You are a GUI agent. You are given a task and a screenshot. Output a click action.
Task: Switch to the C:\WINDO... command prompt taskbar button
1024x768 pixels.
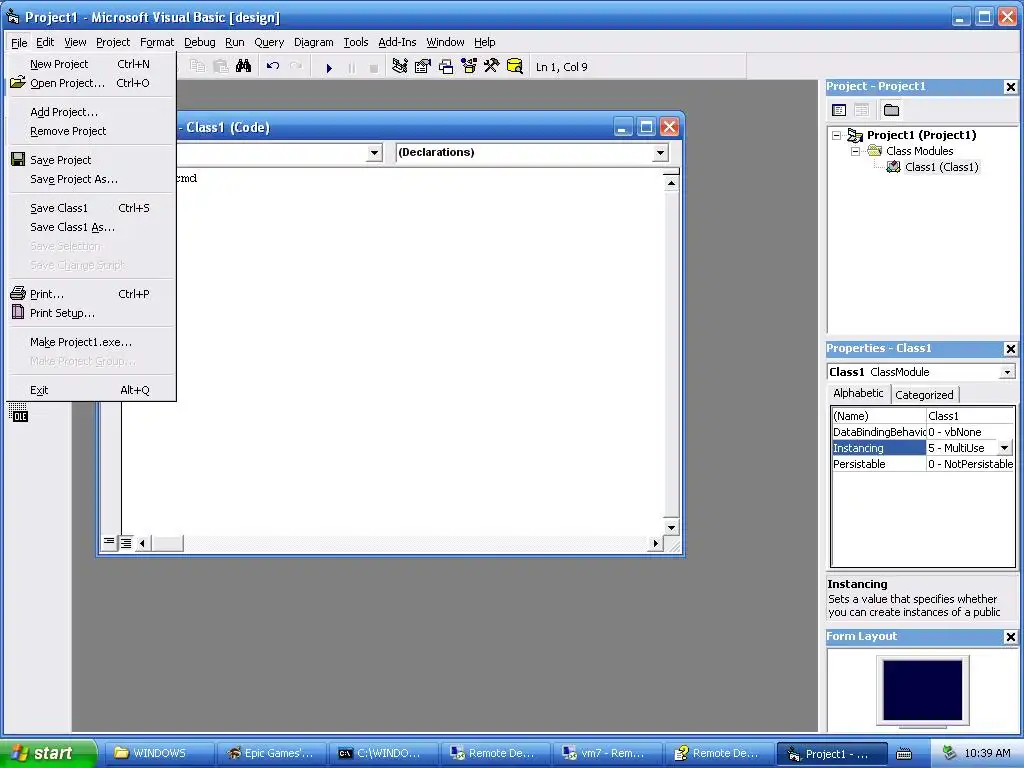pos(383,754)
